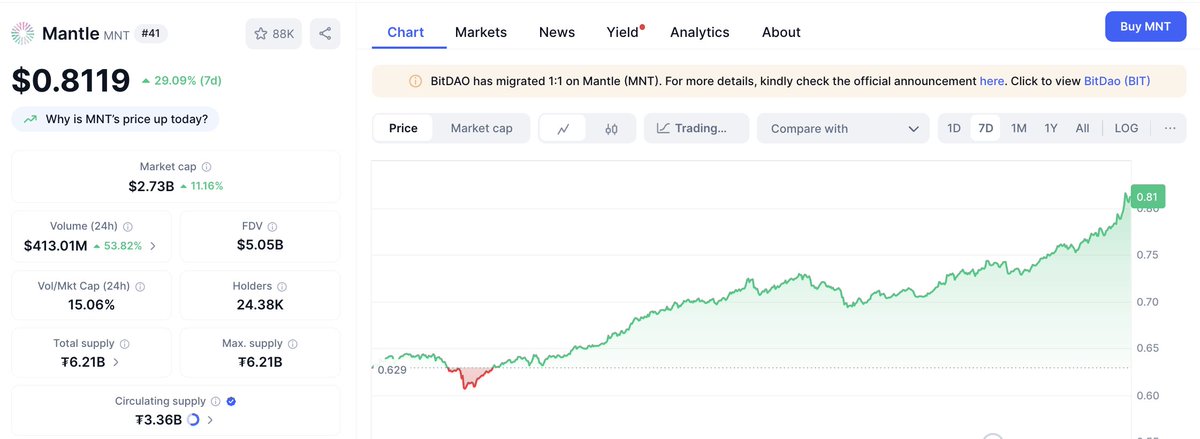This screenshot has height=439, width=1200.
Task: Click the Max. supply 6.21B value
Action: tap(260, 362)
